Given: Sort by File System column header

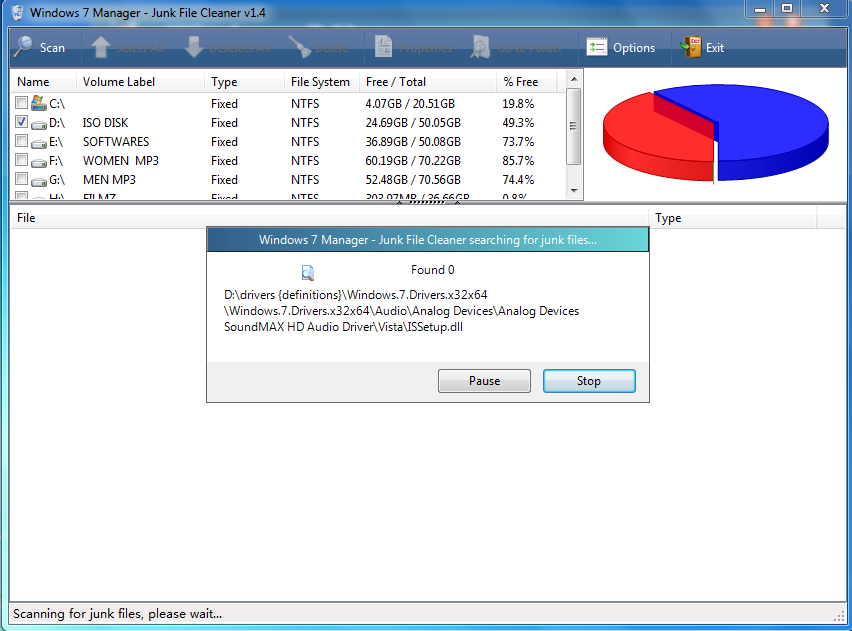Looking at the screenshot, I should tap(321, 82).
